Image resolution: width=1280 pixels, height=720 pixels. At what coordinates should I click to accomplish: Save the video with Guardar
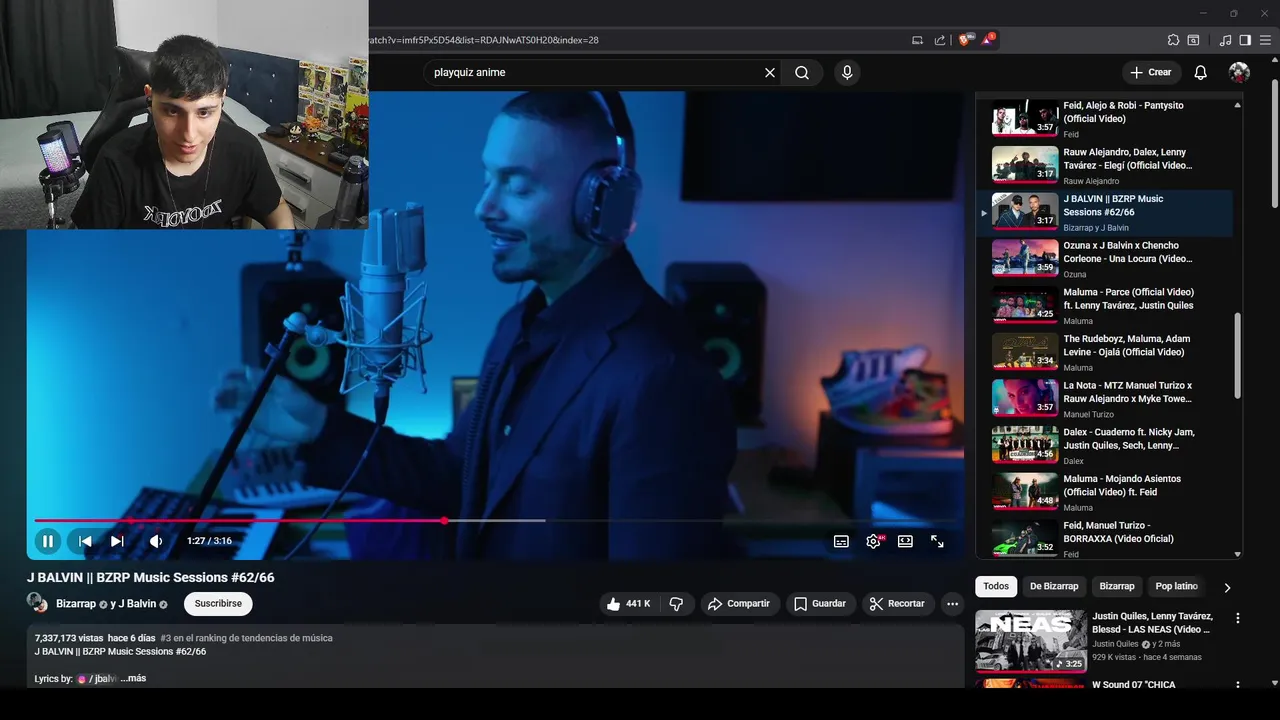point(819,604)
